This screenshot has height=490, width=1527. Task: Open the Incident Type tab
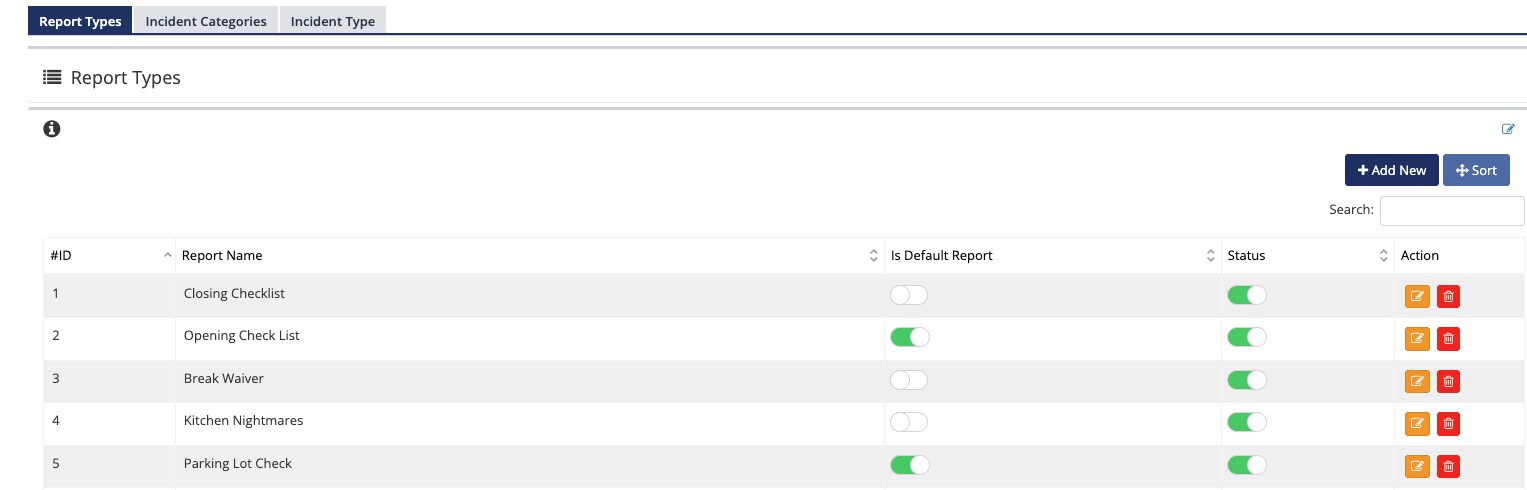pyautogui.click(x=333, y=21)
